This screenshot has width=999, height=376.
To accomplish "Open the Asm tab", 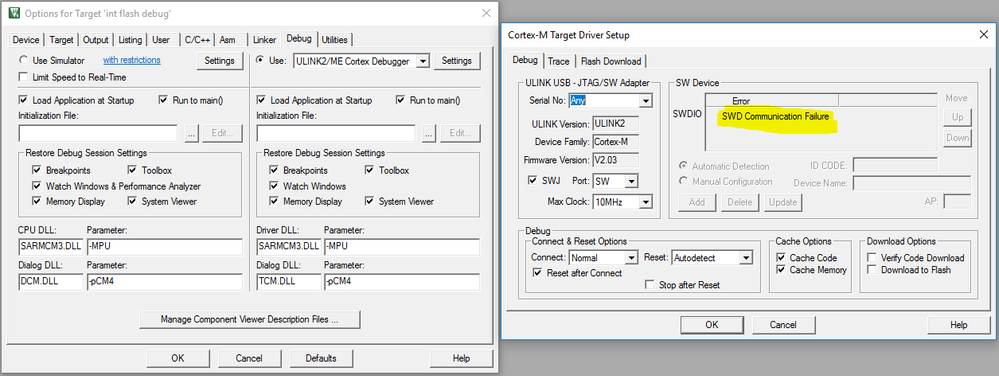I will pos(227,40).
